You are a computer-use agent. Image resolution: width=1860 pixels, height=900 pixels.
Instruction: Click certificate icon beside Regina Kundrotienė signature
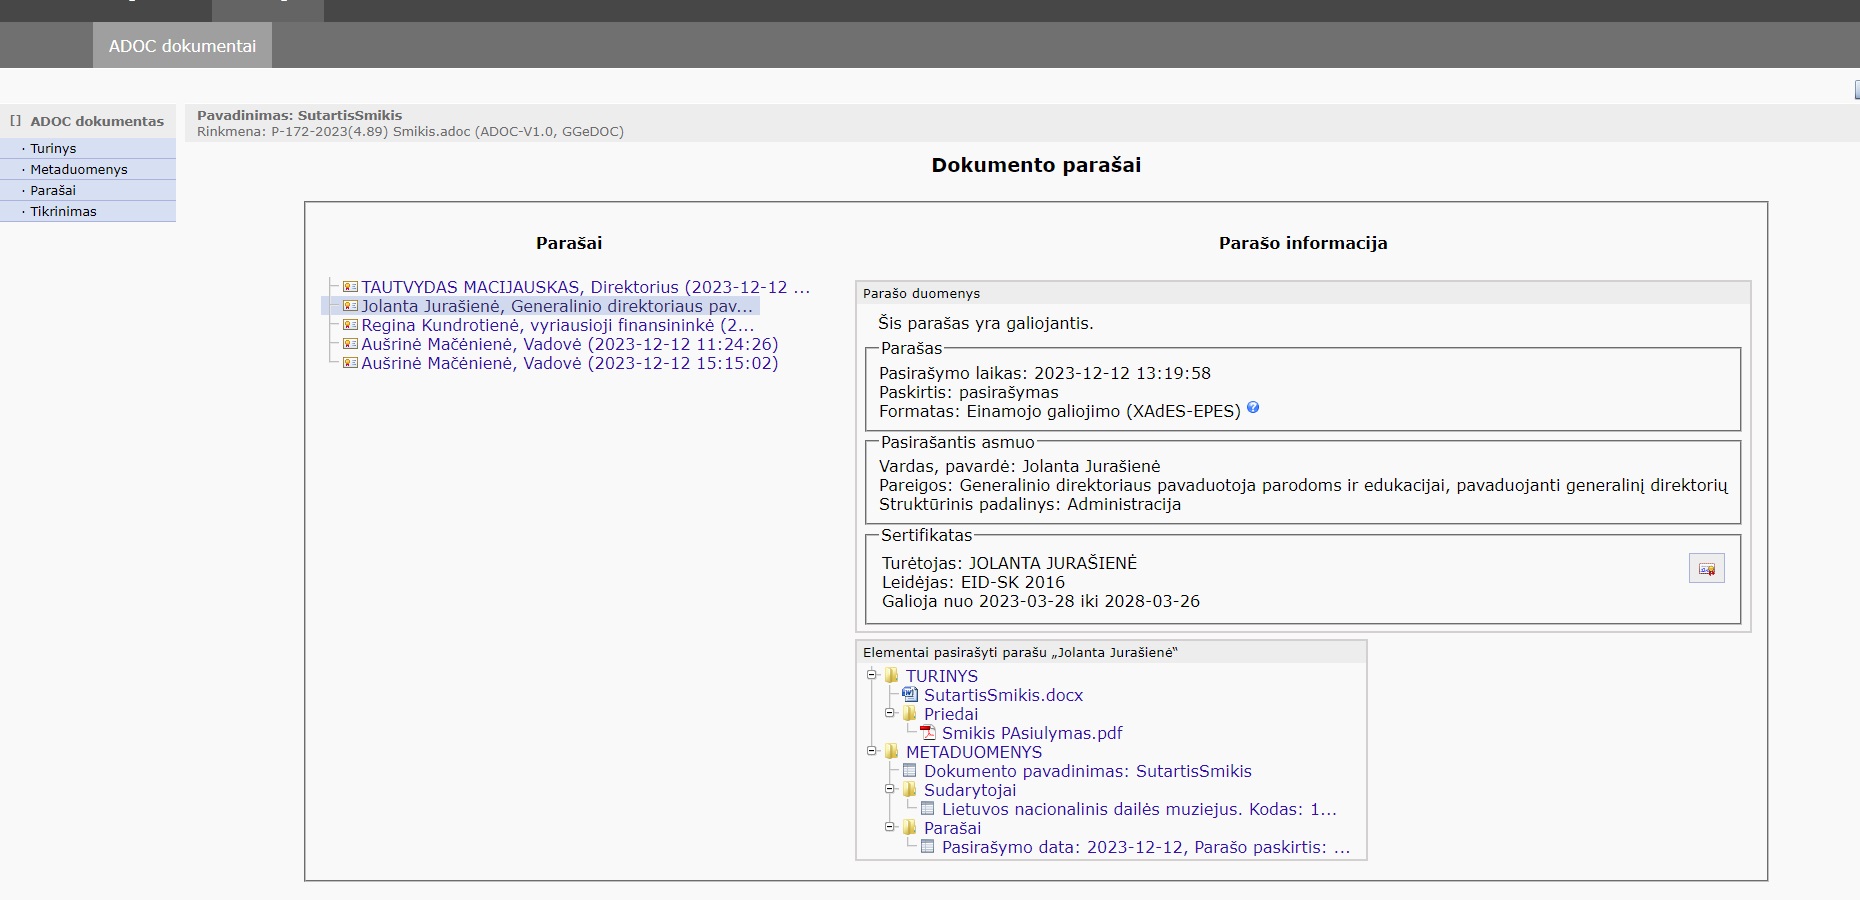pyautogui.click(x=350, y=325)
